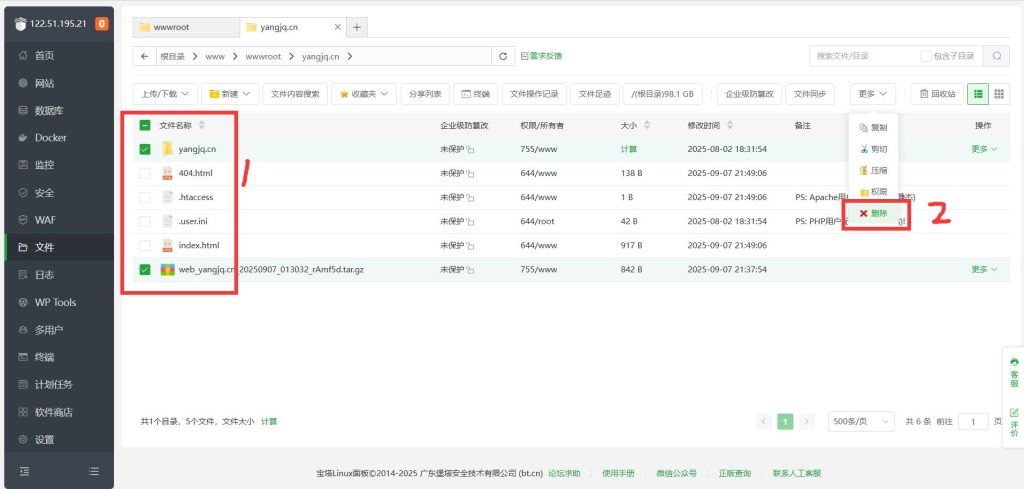Open the 网站 websites section
This screenshot has width=1024, height=489.
click(44, 83)
